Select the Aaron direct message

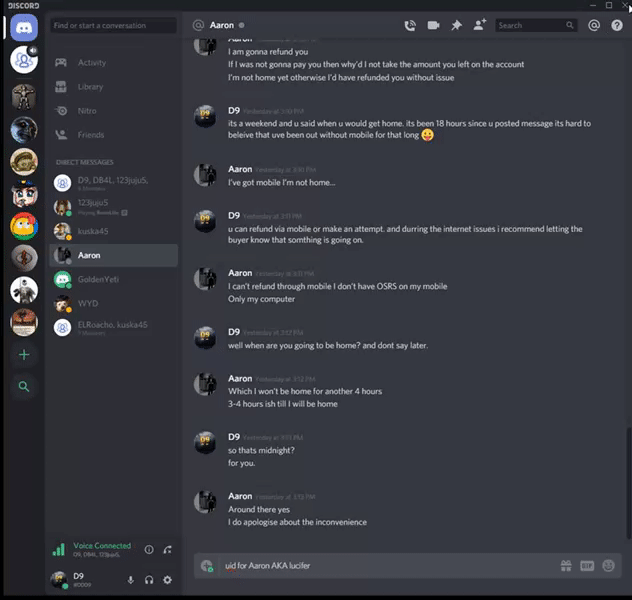[x=113, y=255]
